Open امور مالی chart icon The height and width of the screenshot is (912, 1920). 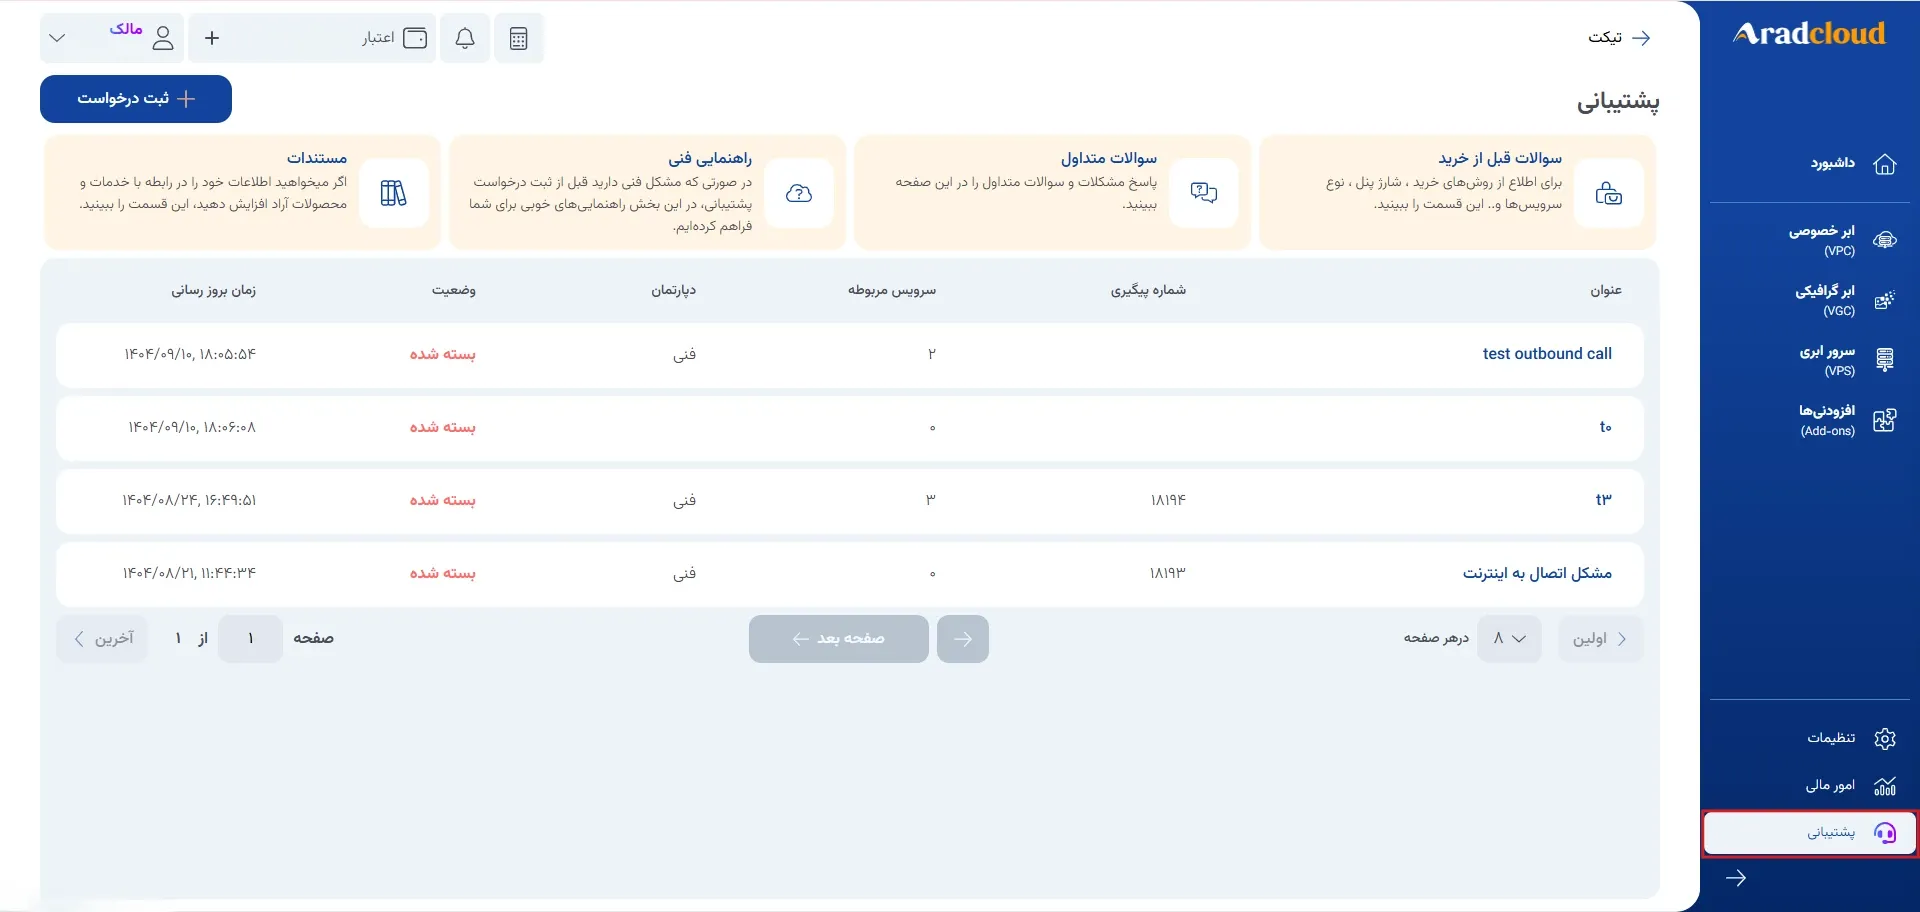(1885, 786)
